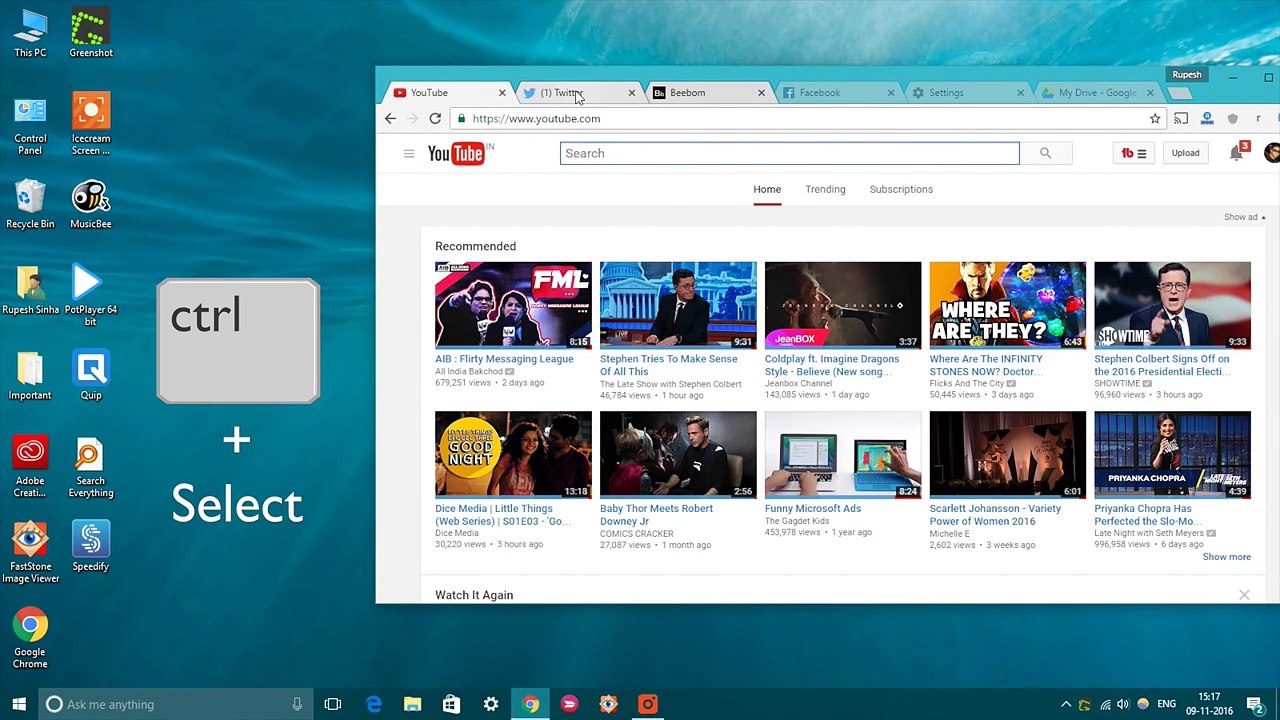Open 'Baby Thor Meets Robert Downey Jr' link

656,514
